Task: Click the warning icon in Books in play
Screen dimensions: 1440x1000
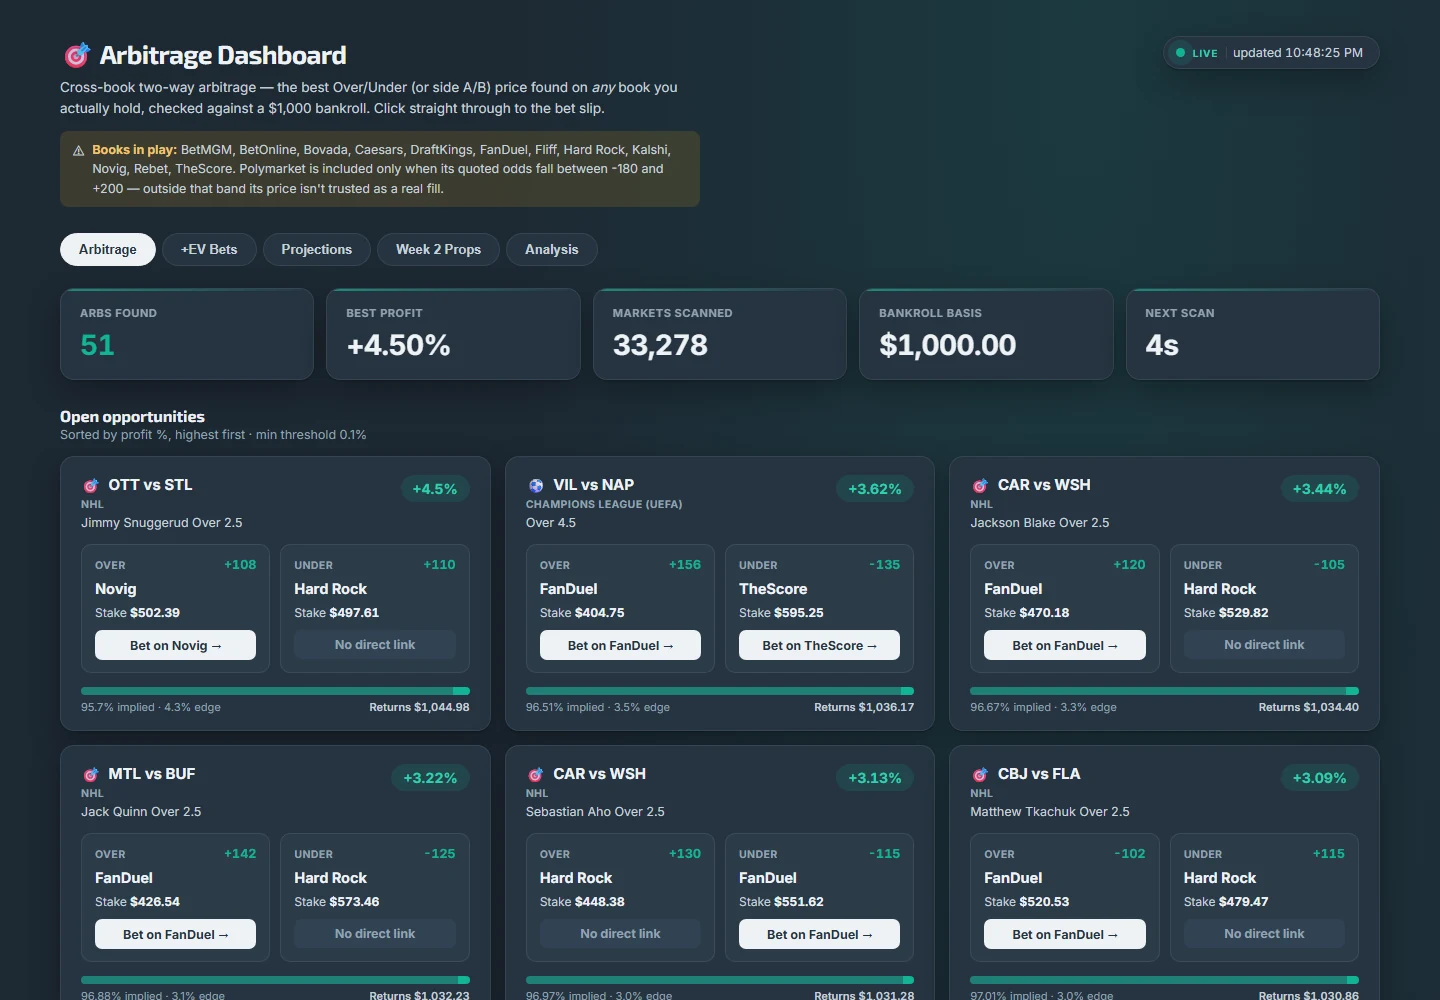Action: click(x=79, y=151)
